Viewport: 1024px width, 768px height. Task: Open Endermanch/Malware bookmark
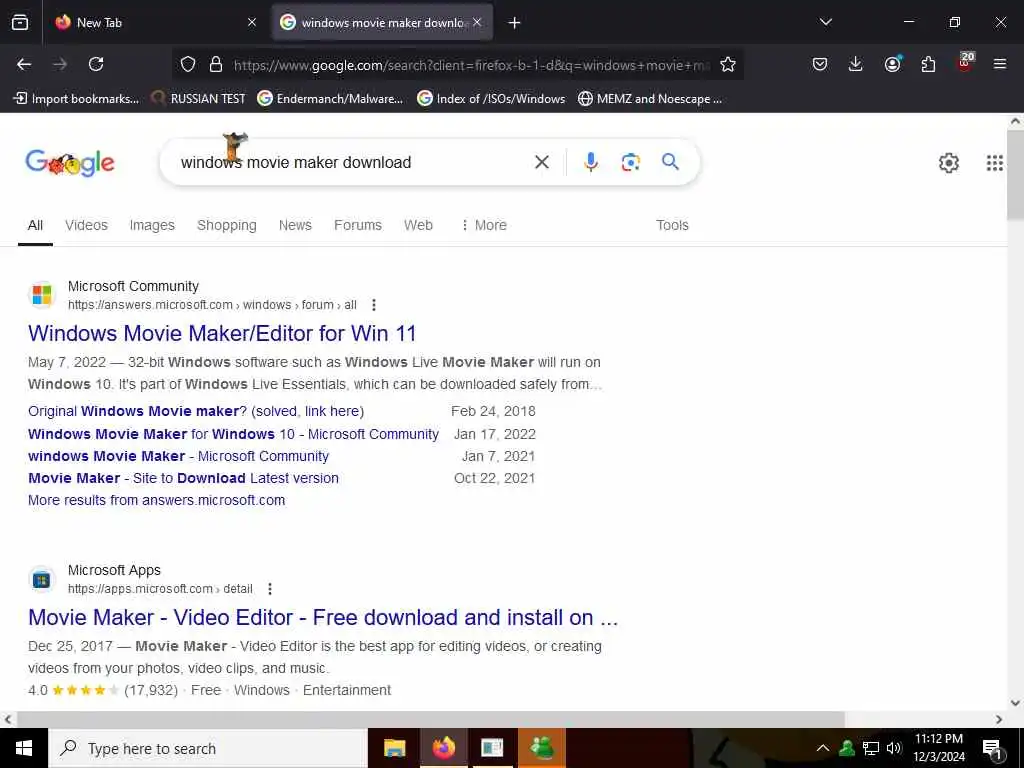pos(330,99)
